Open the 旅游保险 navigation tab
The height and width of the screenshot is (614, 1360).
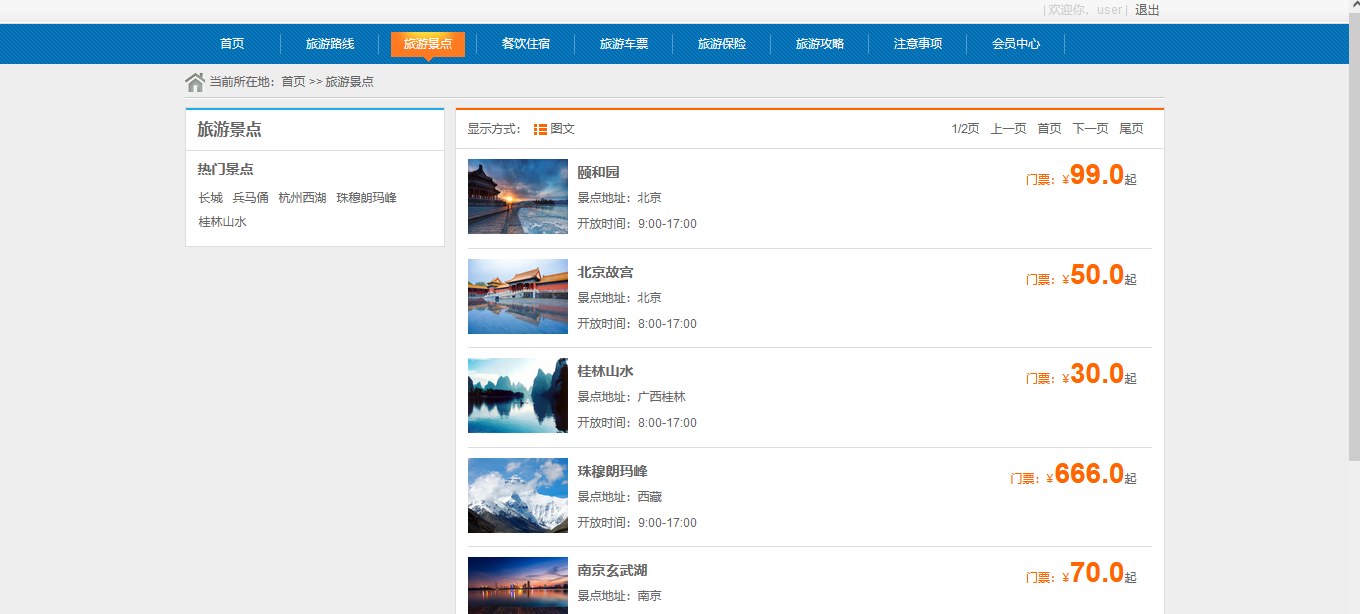click(x=722, y=44)
